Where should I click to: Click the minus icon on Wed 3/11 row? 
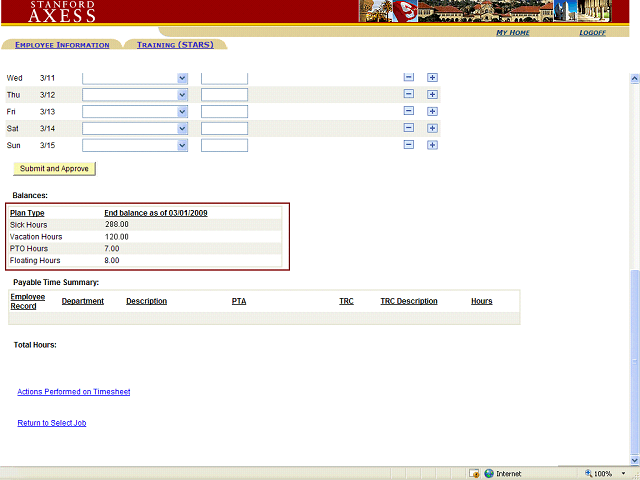(408, 78)
